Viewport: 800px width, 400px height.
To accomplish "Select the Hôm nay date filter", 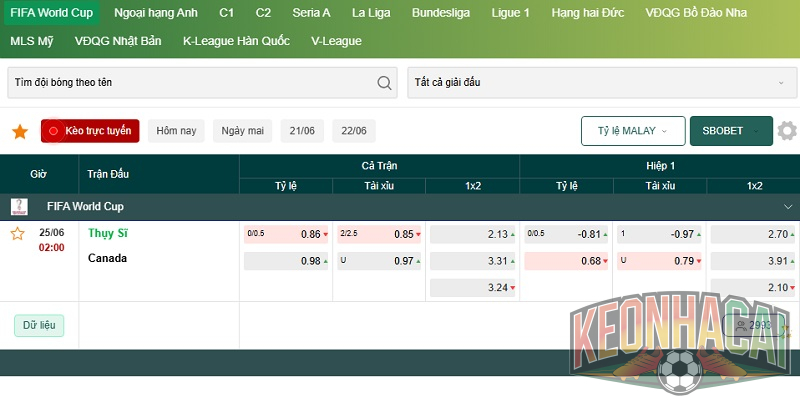I will 176,131.
